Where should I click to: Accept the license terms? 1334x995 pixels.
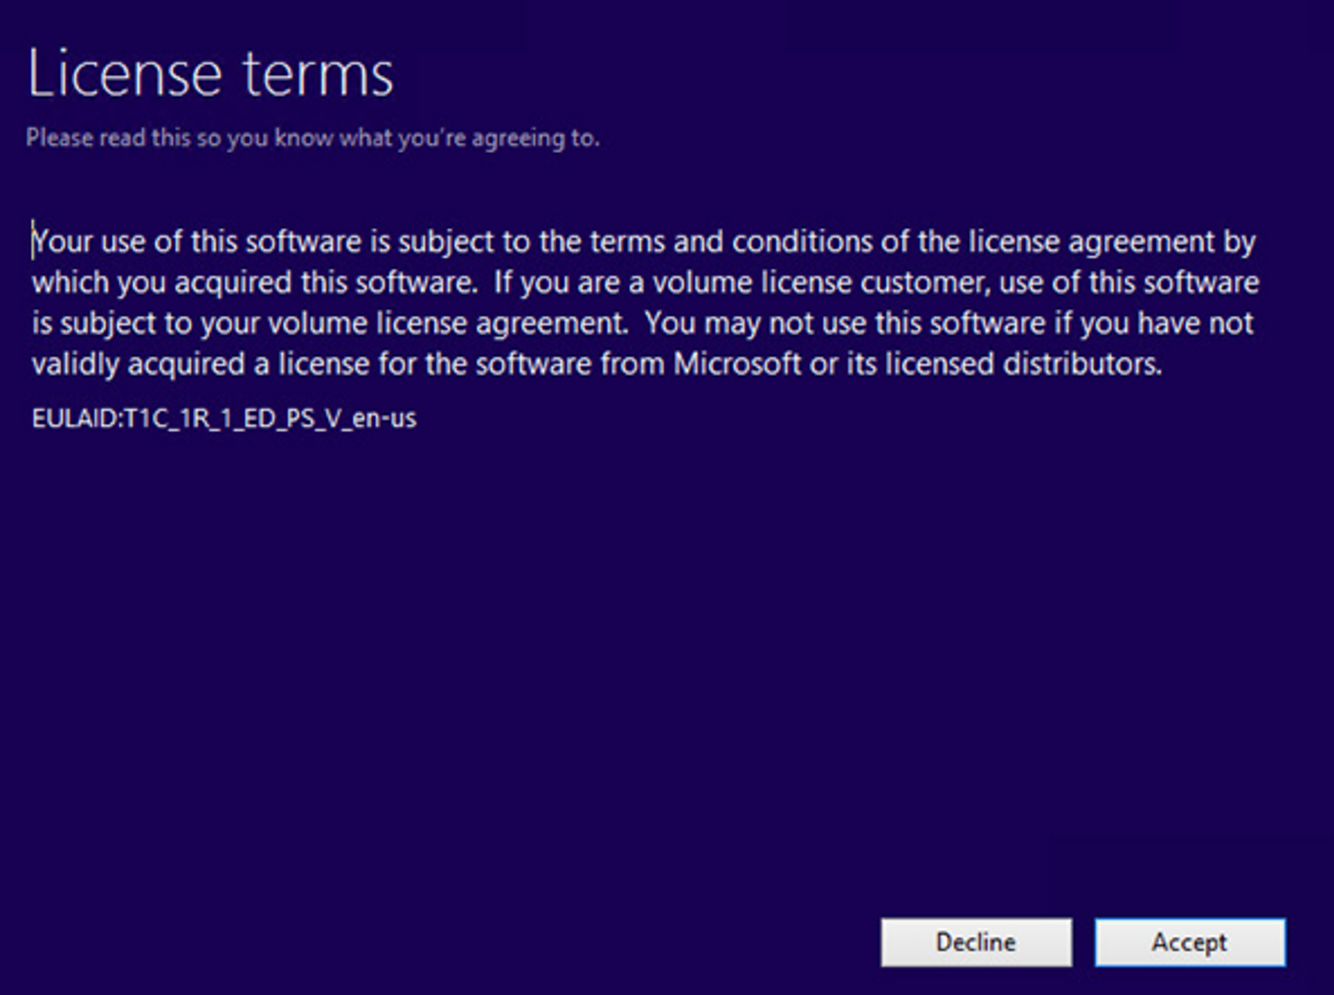pos(1190,942)
